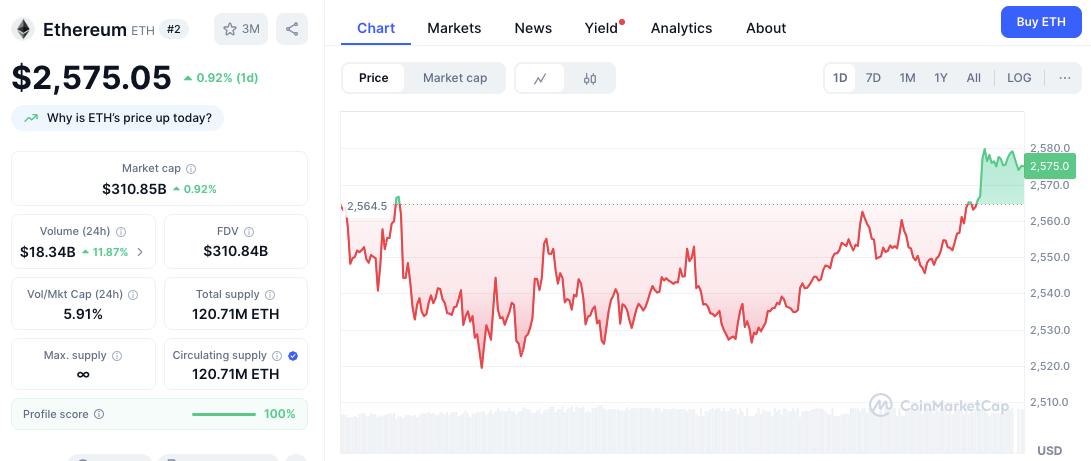Expand the Volume (24h) details chevron

(x=140, y=252)
